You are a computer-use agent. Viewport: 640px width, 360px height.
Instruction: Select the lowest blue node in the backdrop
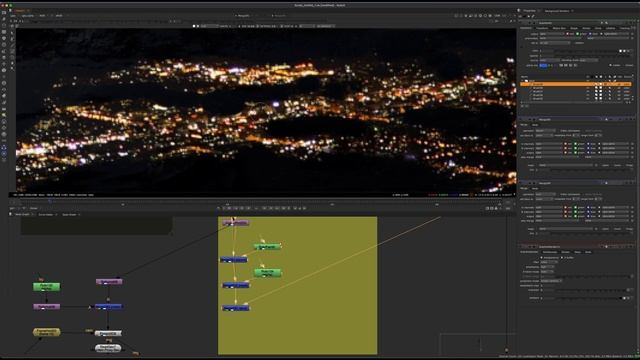coord(236,308)
